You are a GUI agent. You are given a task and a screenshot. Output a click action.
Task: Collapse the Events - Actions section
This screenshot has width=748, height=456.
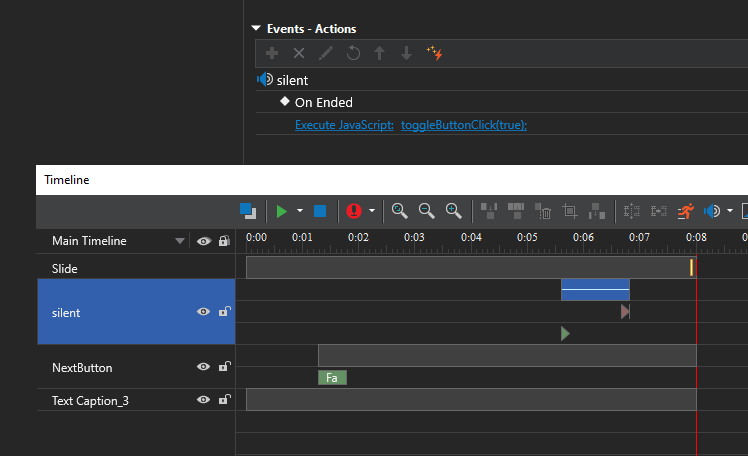(x=257, y=29)
